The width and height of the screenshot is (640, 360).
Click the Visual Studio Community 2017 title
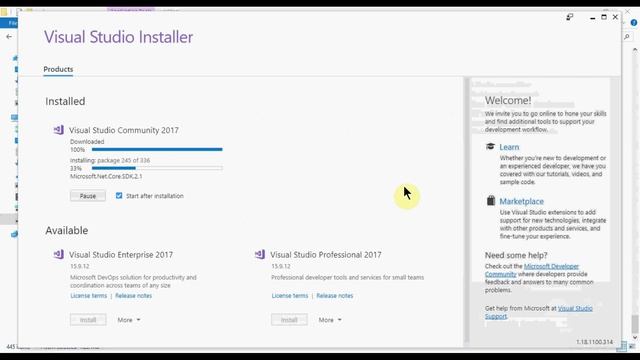[124, 130]
